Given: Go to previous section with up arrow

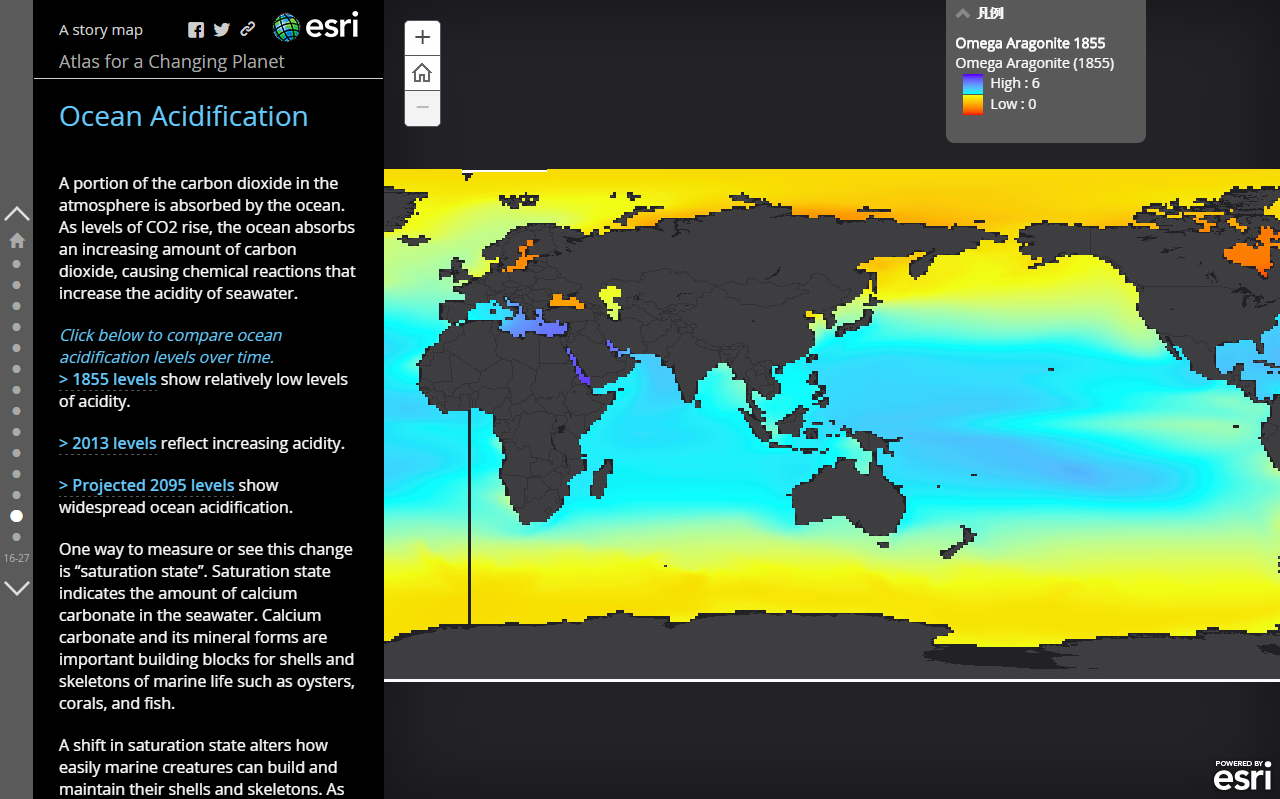Looking at the screenshot, I should tap(17, 213).
